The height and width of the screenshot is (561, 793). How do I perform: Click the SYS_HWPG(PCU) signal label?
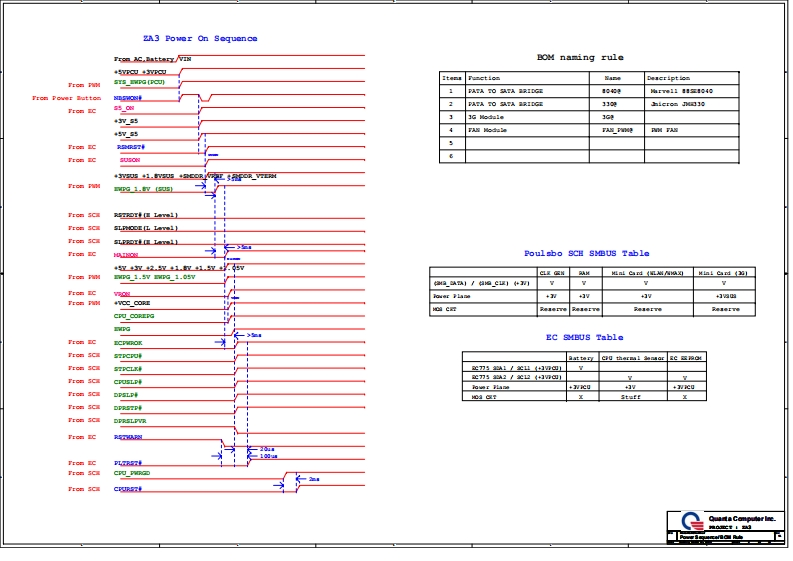[140, 82]
